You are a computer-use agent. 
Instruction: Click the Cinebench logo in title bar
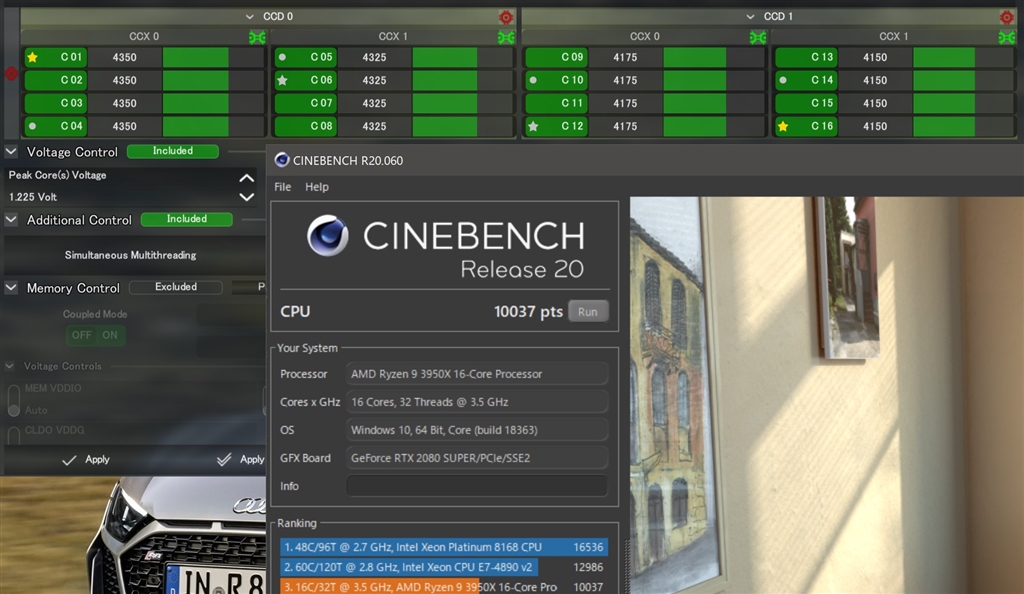click(x=281, y=160)
